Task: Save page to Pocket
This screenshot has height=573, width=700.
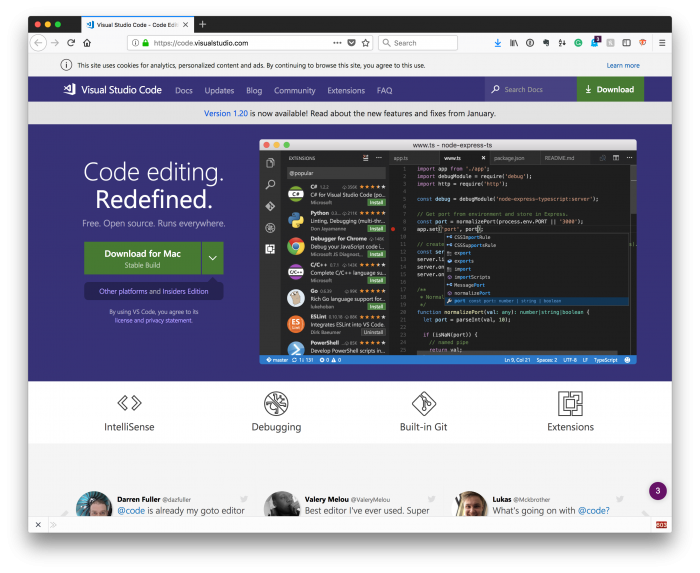Action: tap(352, 43)
